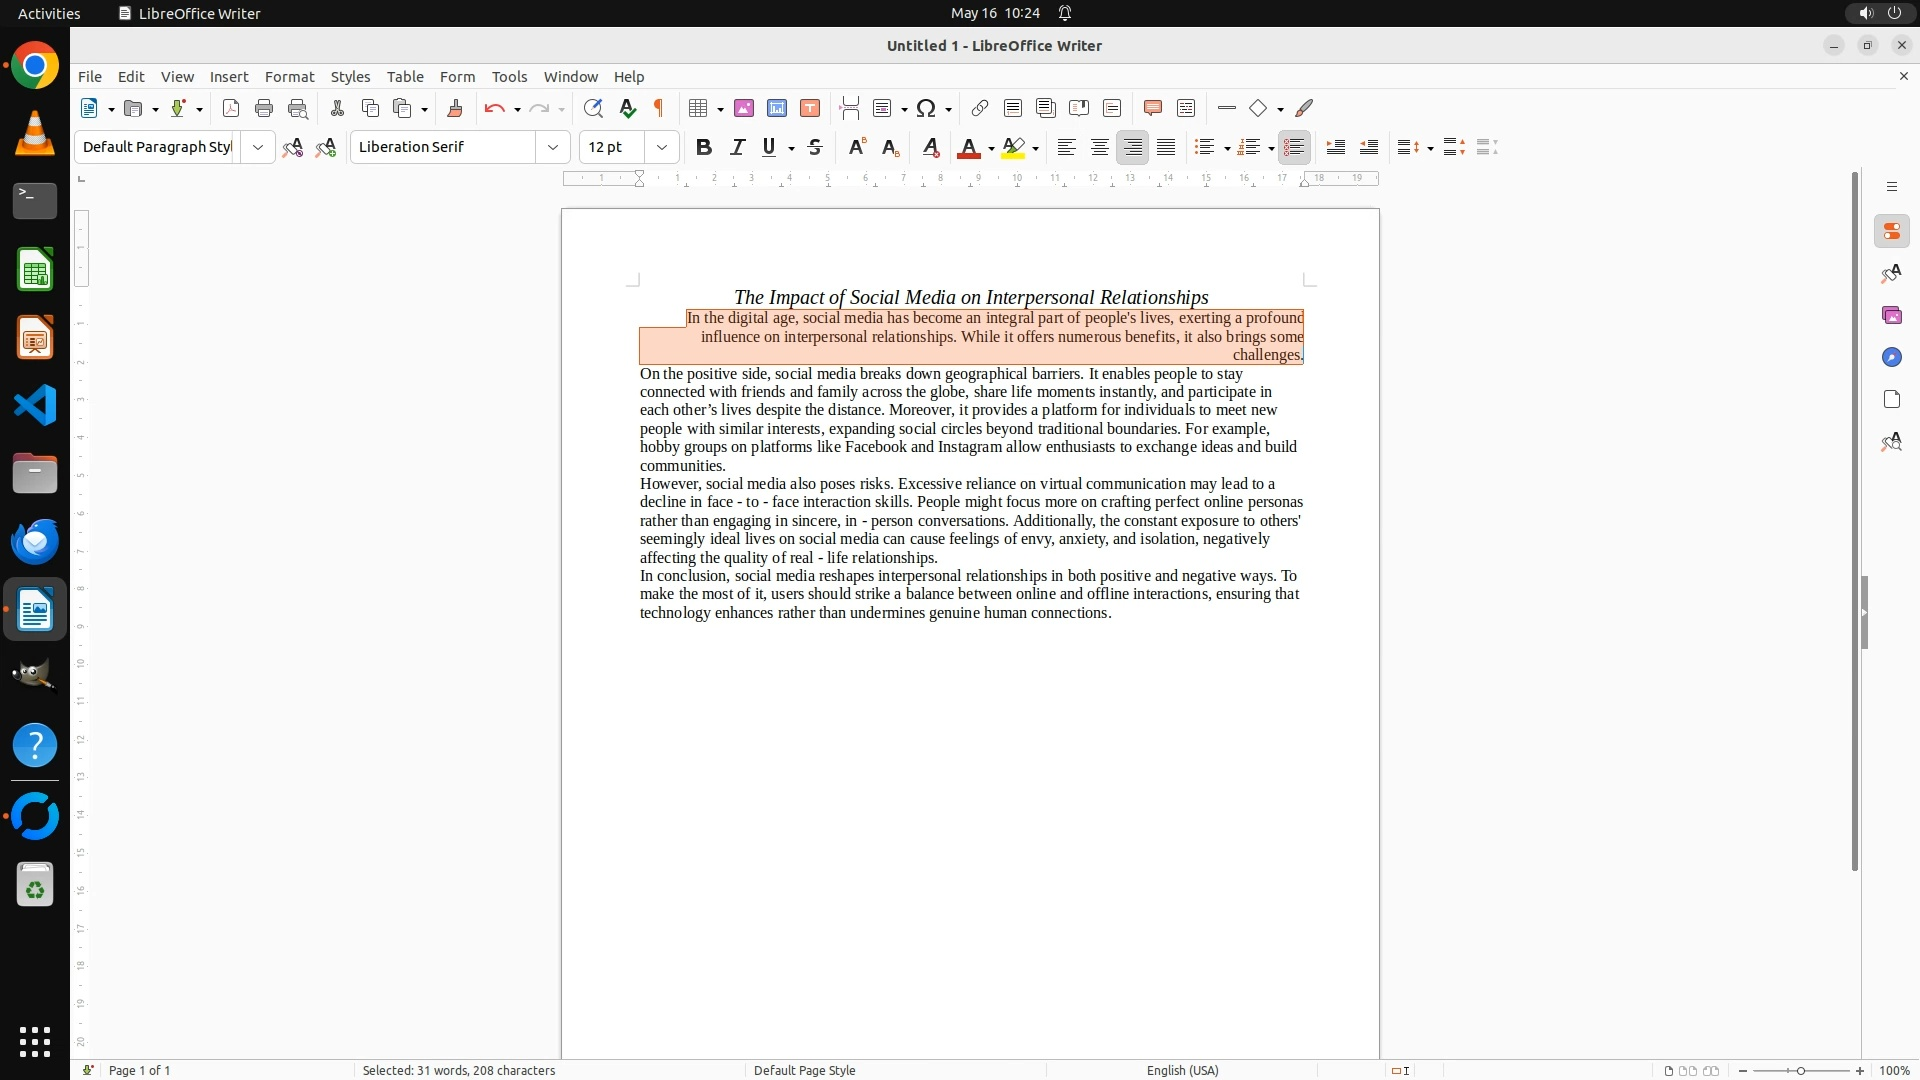Open the Format menu

click(x=289, y=77)
